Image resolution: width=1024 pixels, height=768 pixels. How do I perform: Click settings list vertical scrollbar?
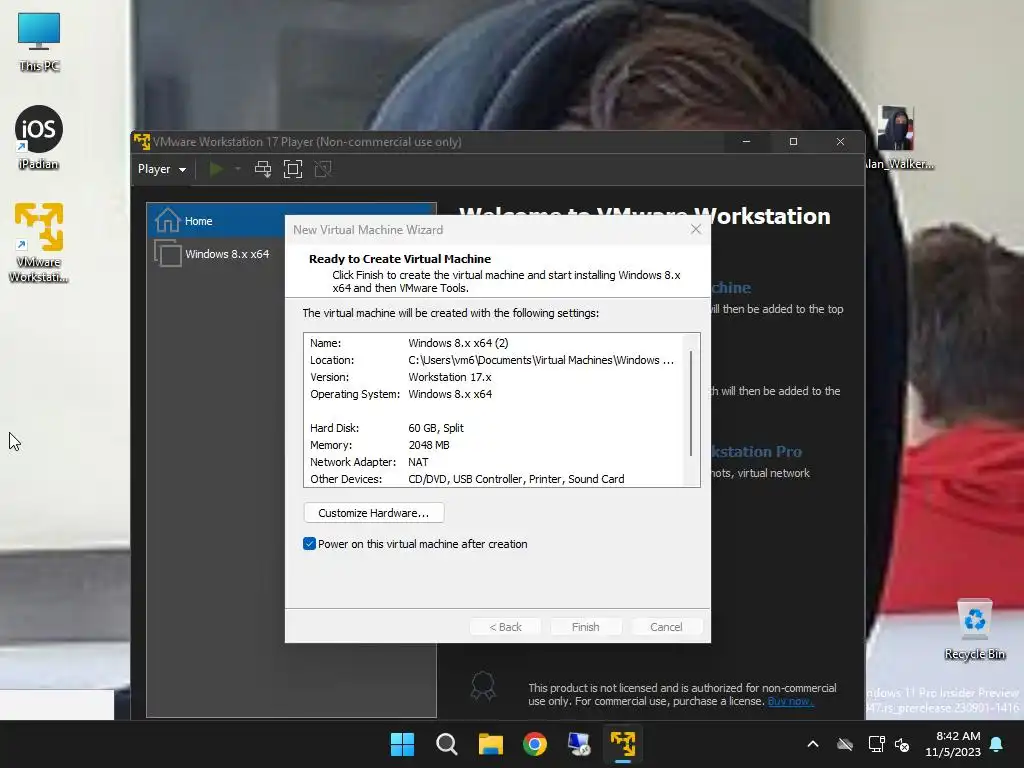pos(691,404)
